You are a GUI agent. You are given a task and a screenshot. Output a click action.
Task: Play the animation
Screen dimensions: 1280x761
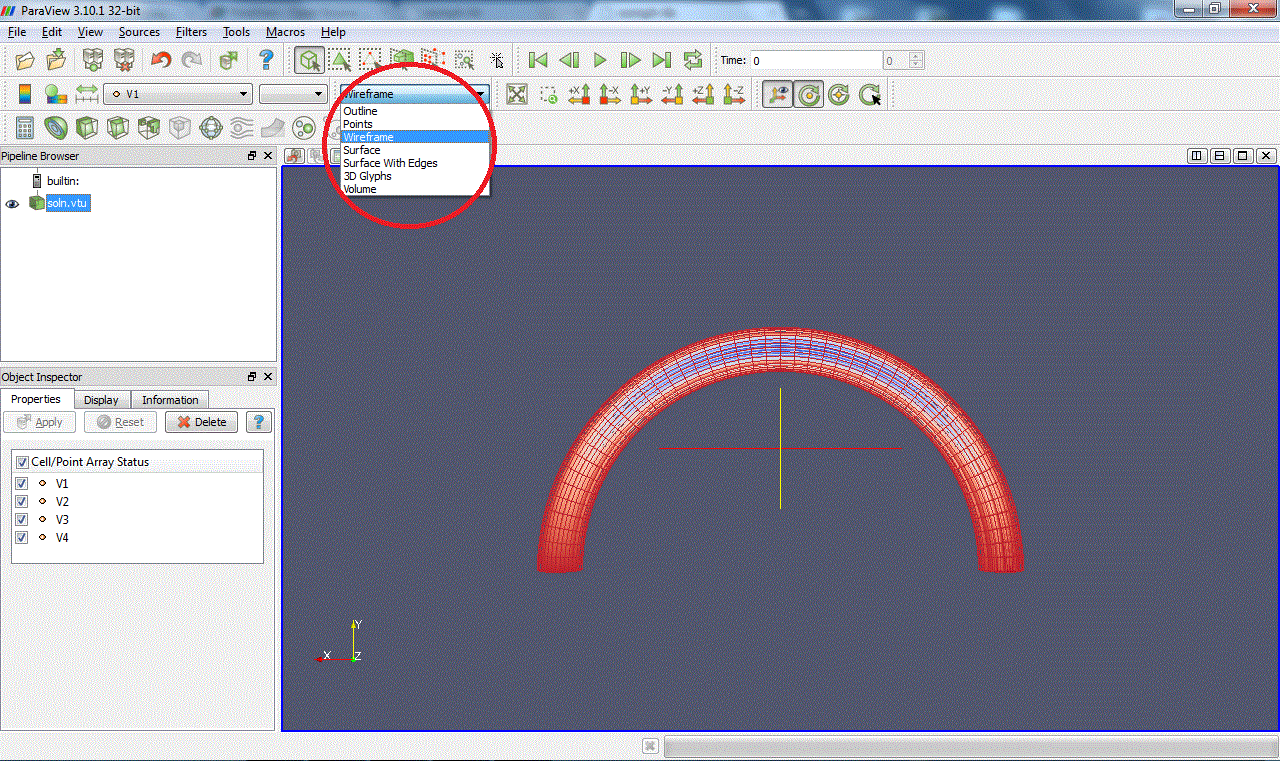coord(600,60)
